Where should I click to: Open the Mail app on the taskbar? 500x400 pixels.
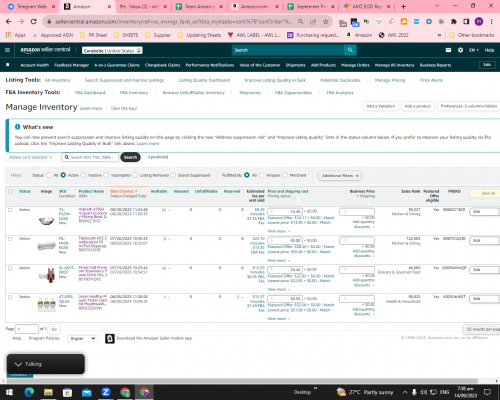tap(87, 392)
